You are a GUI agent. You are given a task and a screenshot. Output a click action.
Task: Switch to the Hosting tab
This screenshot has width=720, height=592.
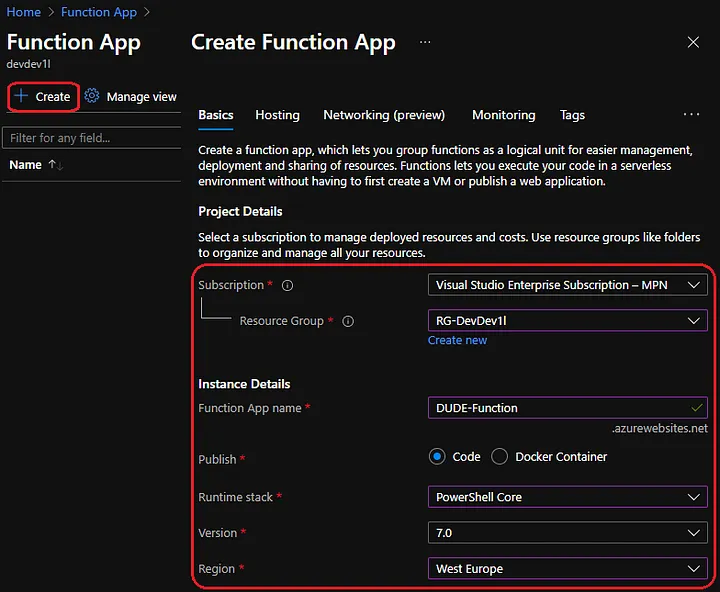pyautogui.click(x=277, y=115)
